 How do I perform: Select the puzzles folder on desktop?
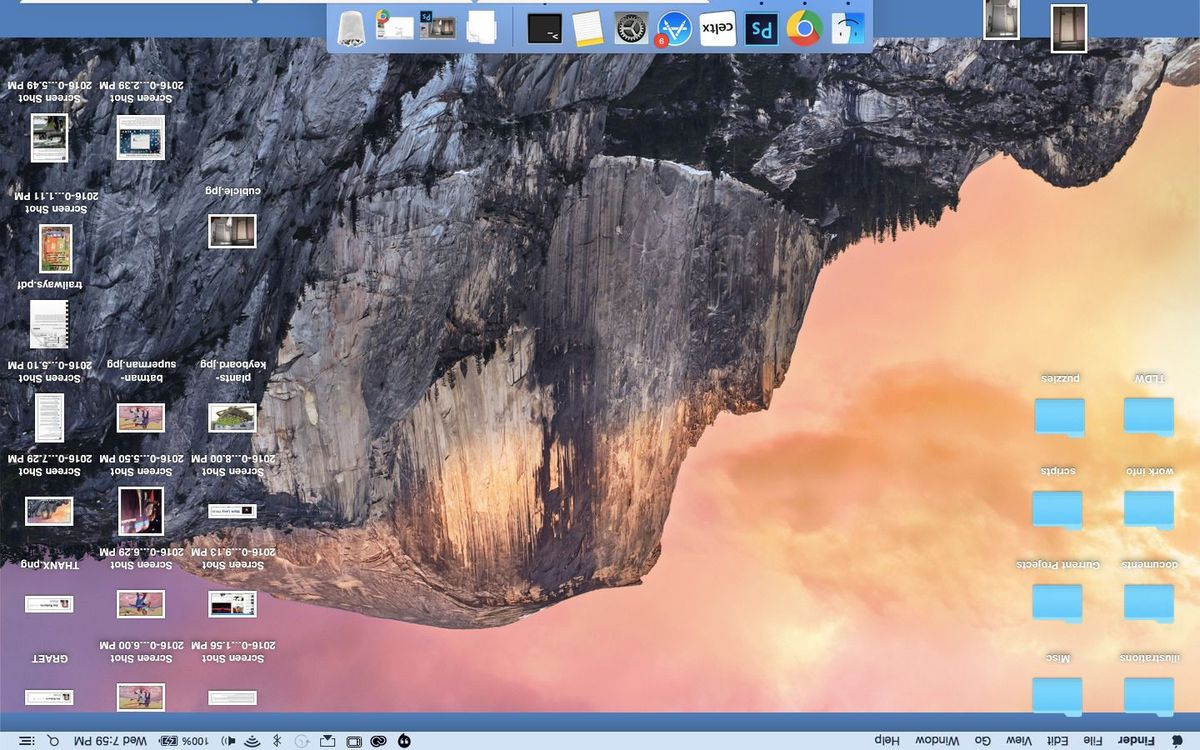click(1059, 416)
